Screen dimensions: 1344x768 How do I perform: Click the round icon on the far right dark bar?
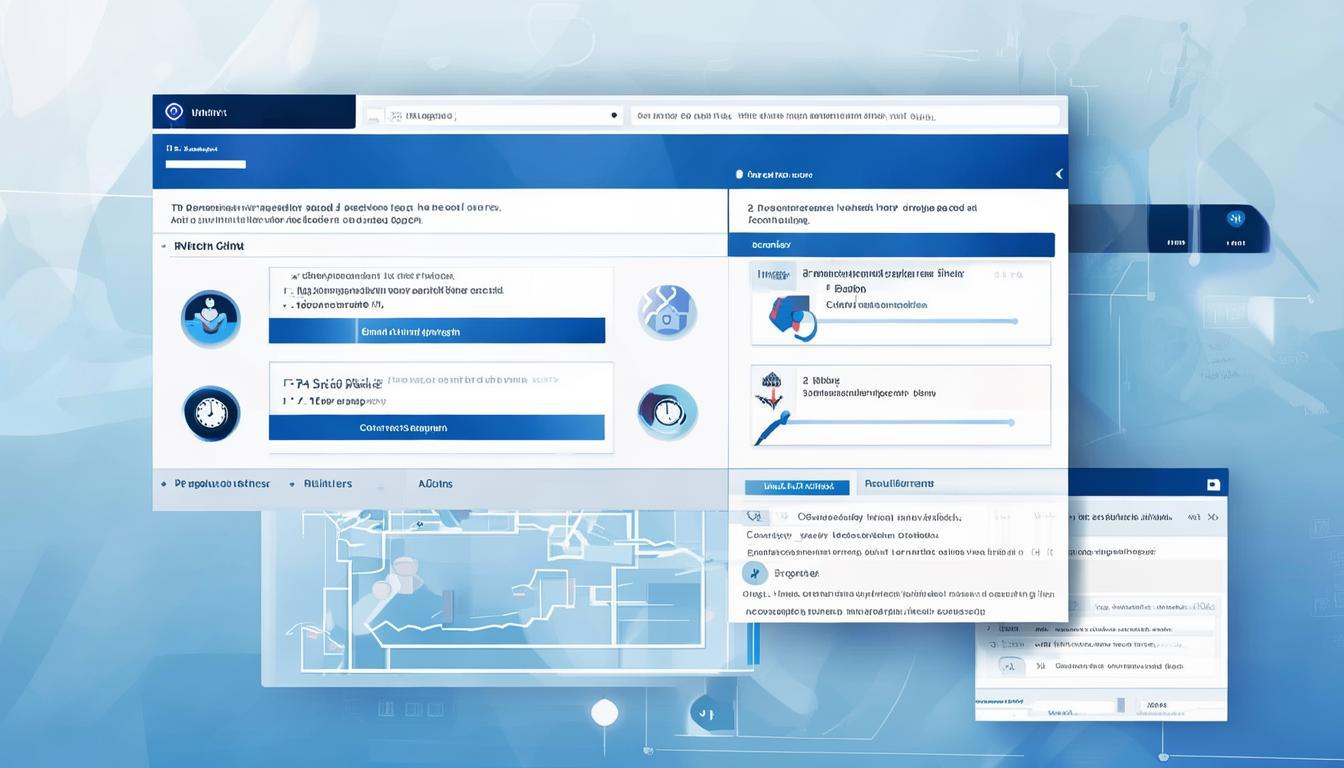[1235, 219]
